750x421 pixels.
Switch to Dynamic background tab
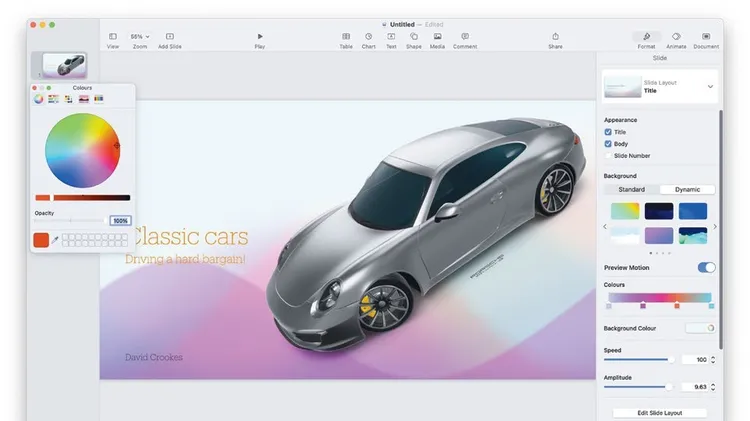pyautogui.click(x=687, y=189)
